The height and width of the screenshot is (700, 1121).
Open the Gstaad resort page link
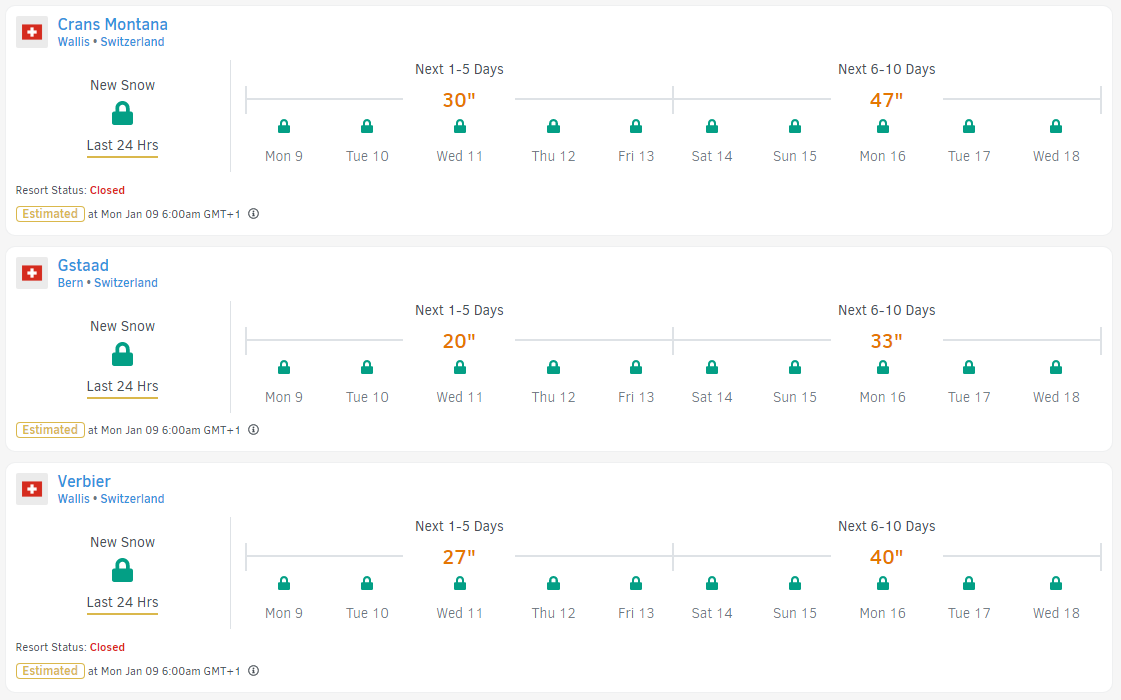83,265
